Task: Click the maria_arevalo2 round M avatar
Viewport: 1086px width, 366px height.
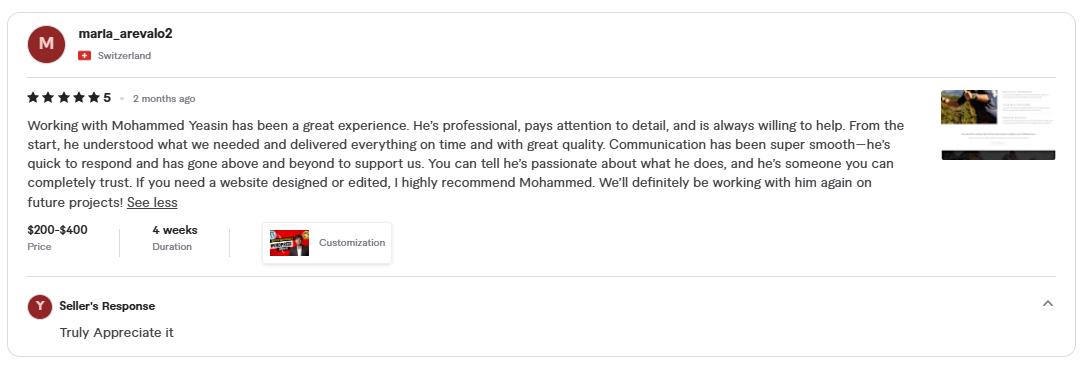Action: point(46,44)
